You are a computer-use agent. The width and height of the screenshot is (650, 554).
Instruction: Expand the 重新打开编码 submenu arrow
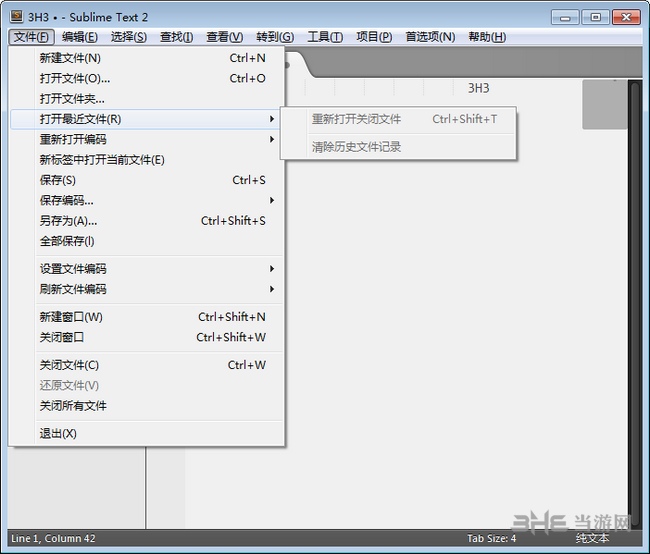point(272,139)
